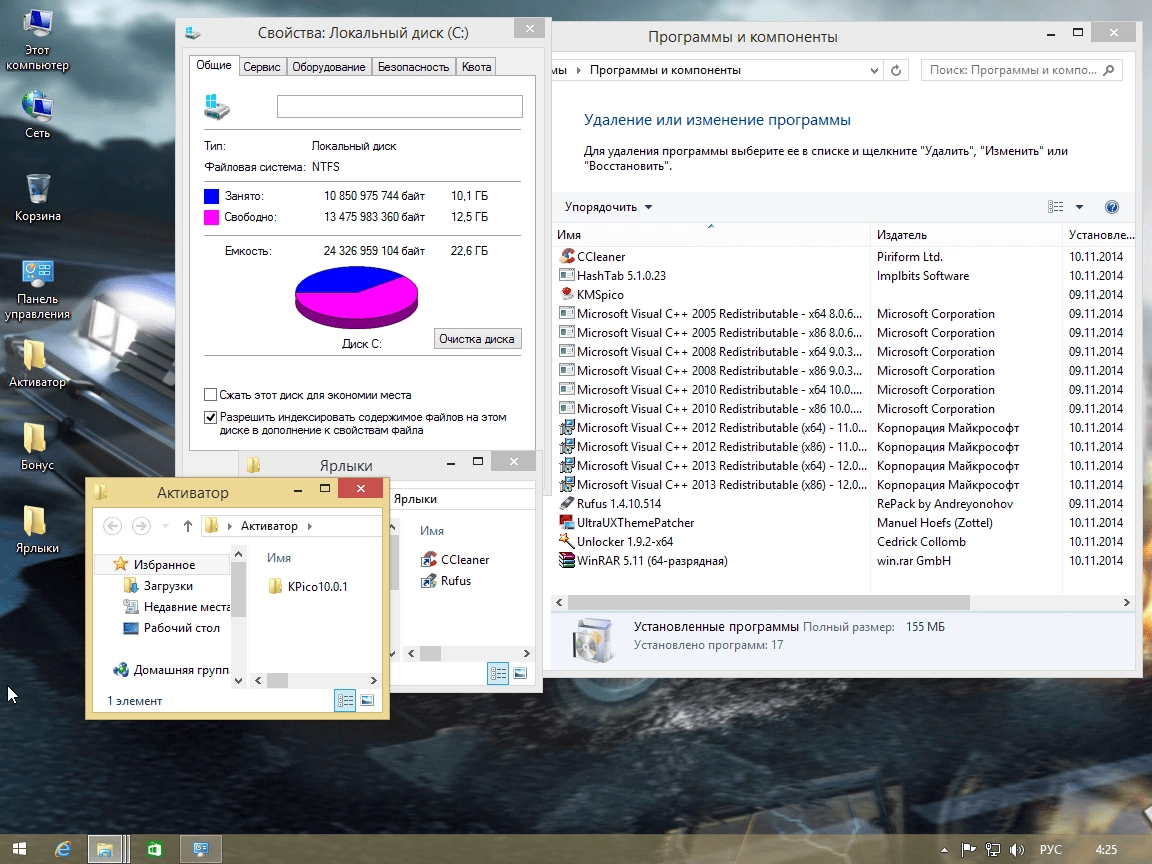Sort by Издатель column header
Screen dimensions: 1152x864
click(x=965, y=235)
